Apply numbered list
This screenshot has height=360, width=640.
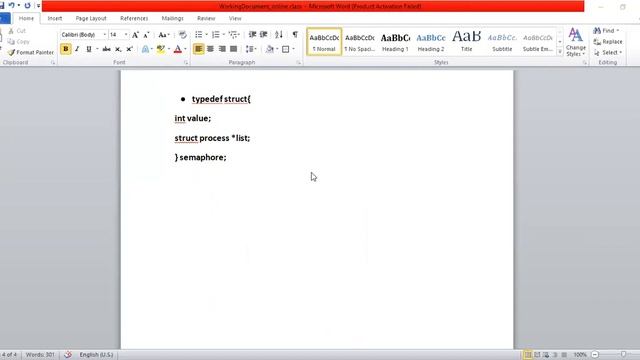216,35
